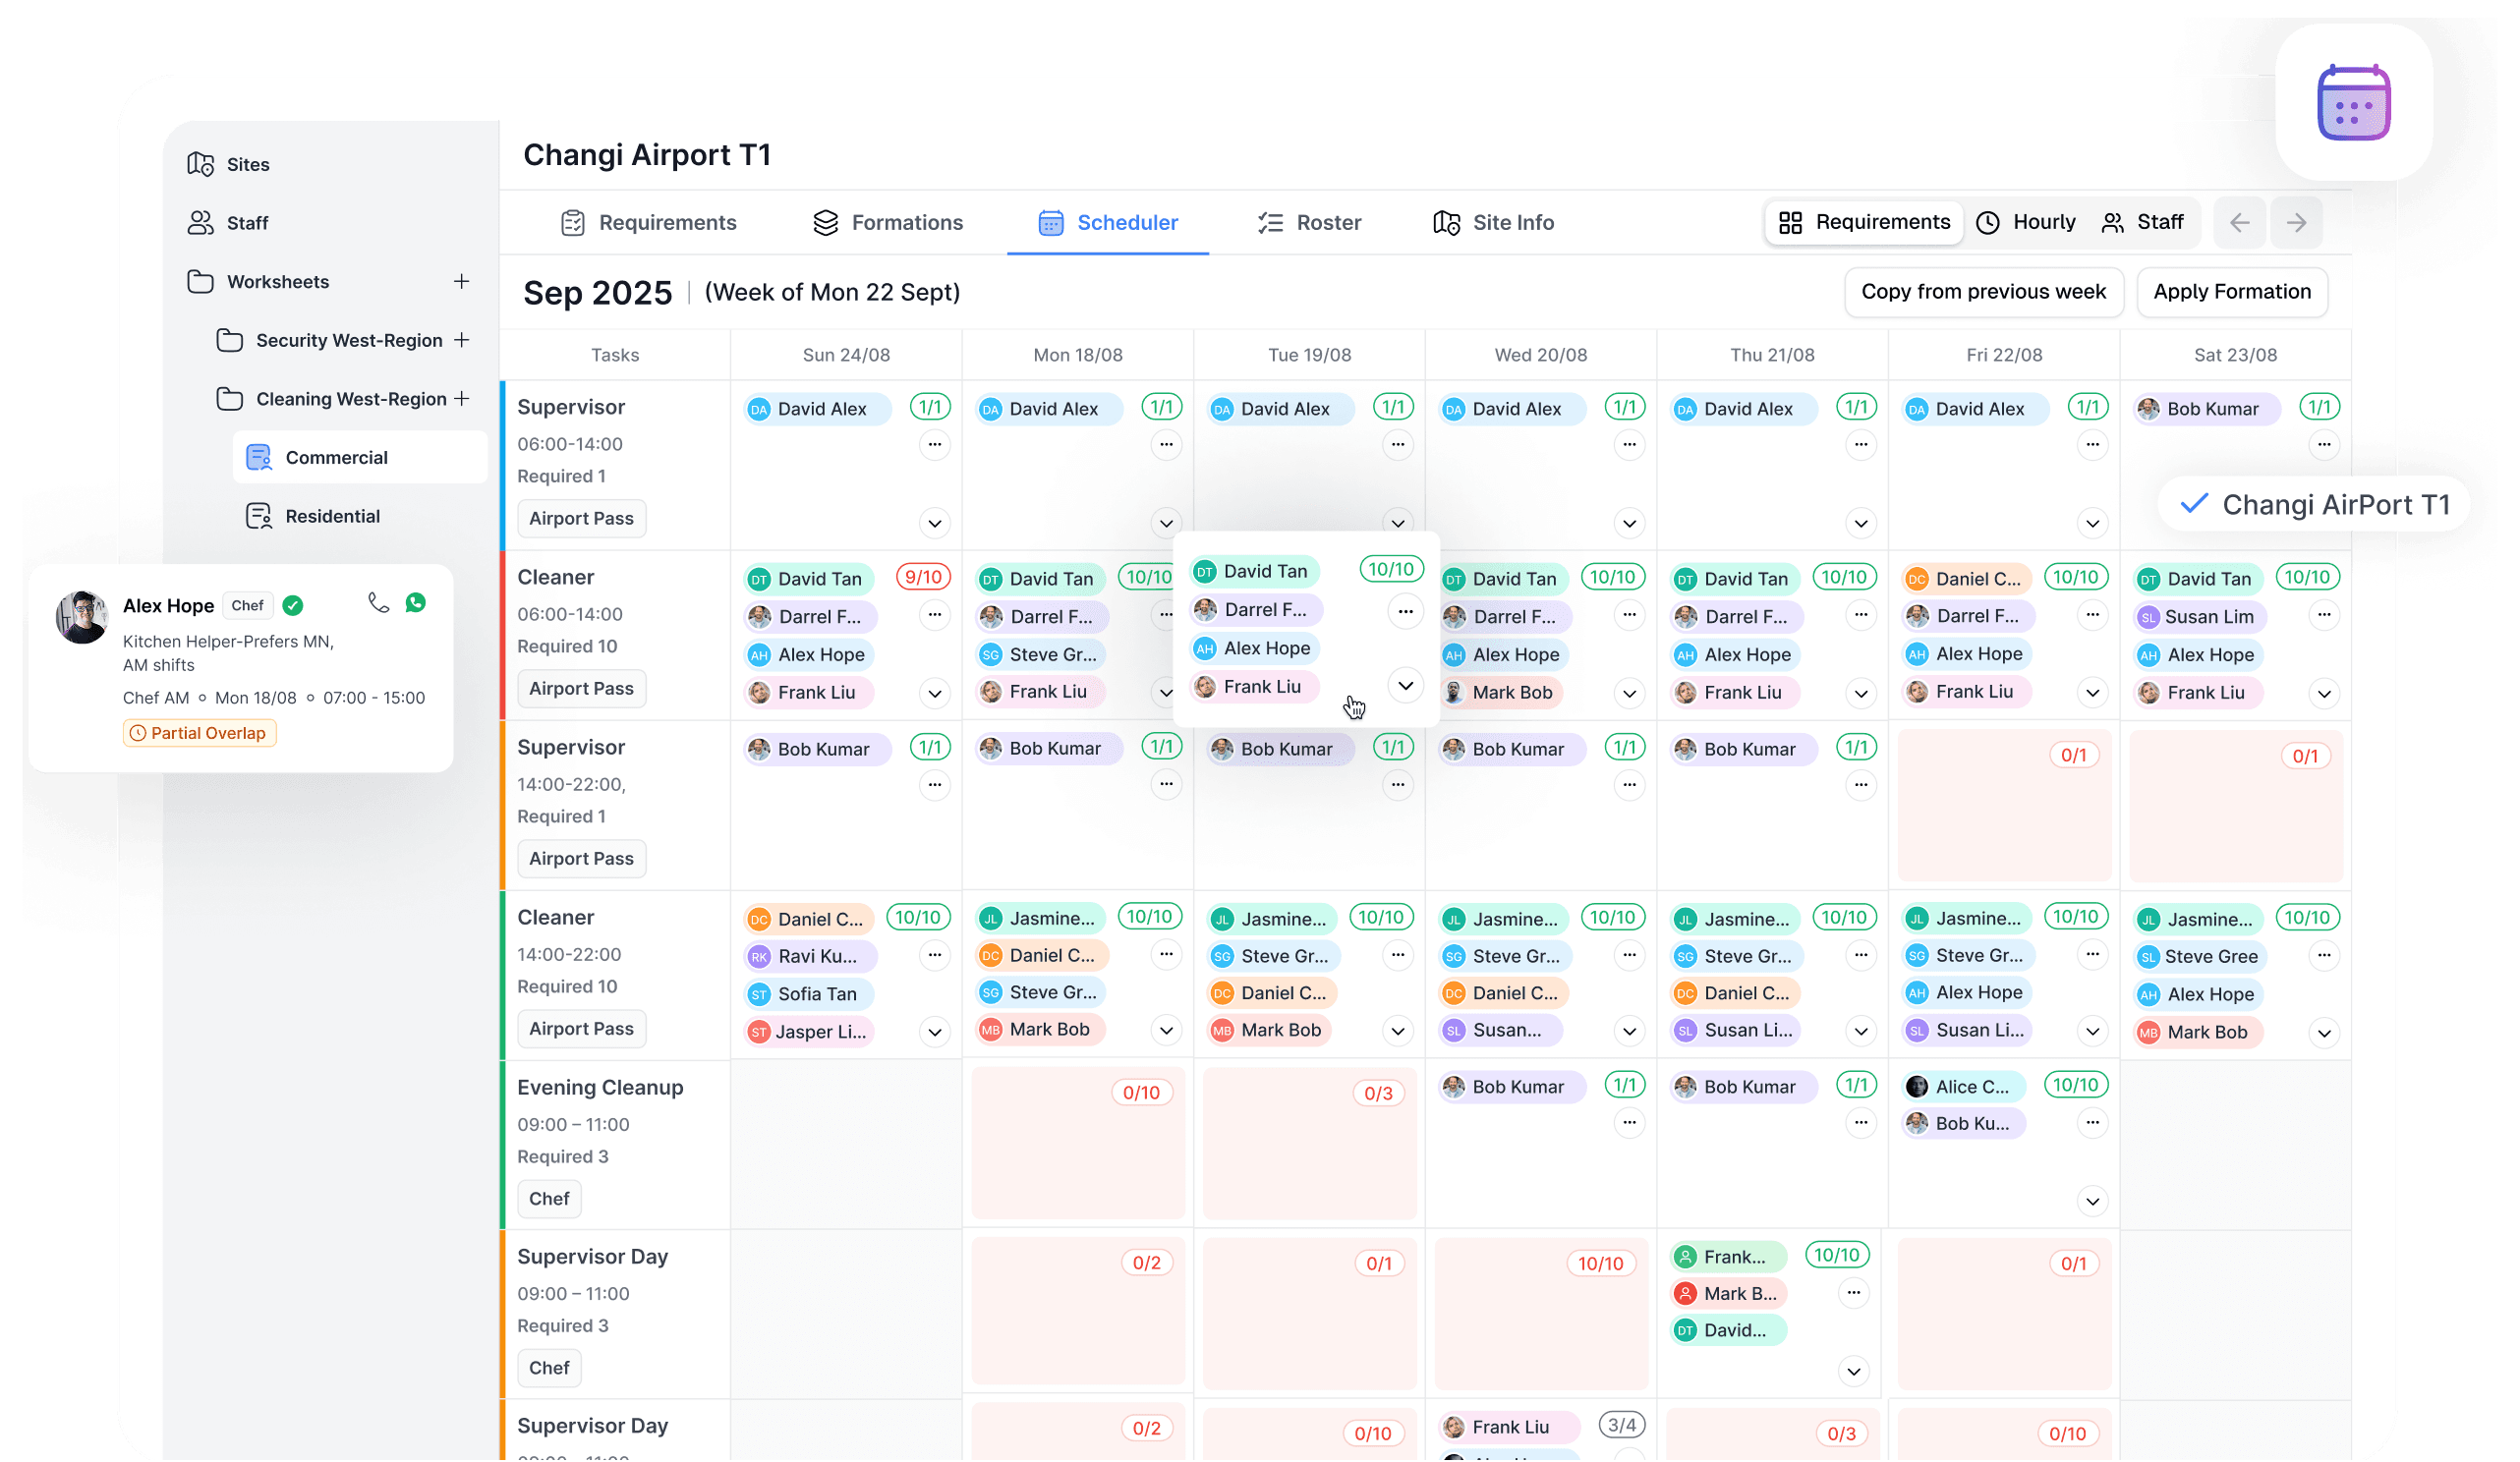Select Mark Bob chip in Cleaner morning Wed 20/08
This screenshot has width=2520, height=1462.
[x=1499, y=693]
